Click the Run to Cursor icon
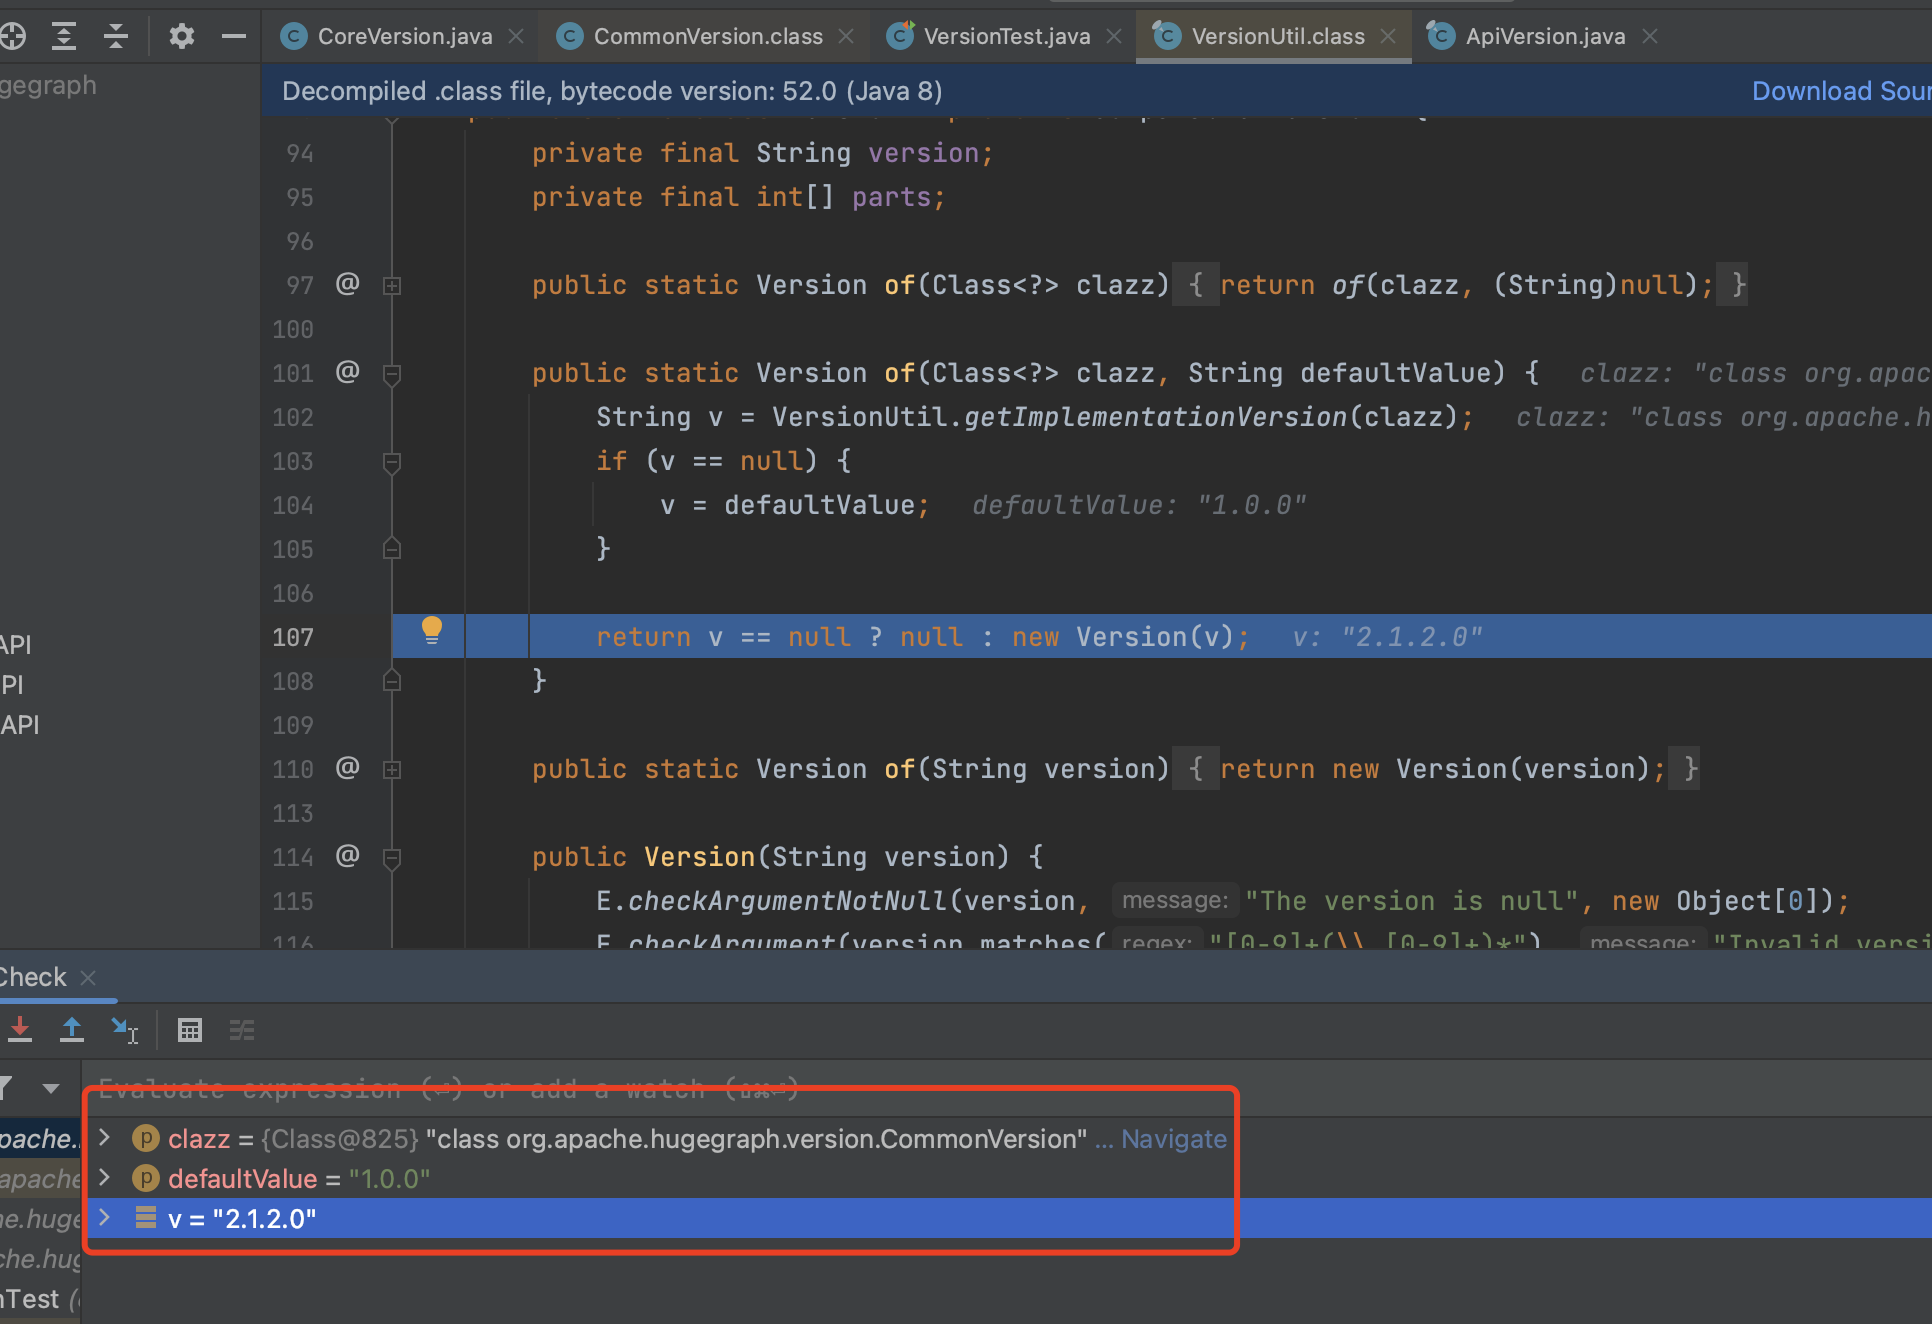1932x1324 pixels. coord(125,1029)
